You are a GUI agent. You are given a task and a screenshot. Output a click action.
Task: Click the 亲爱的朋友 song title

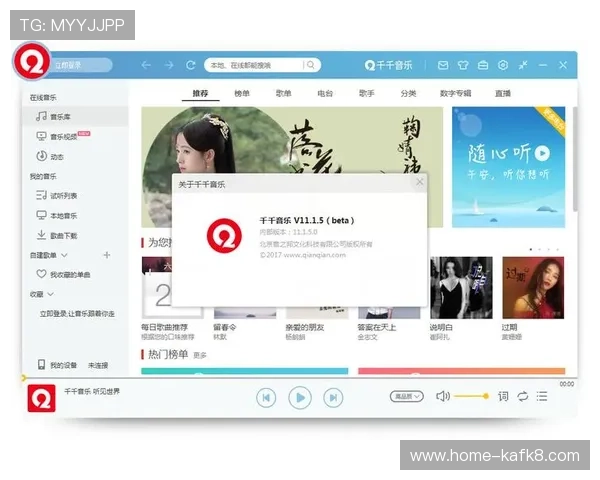pyautogui.click(x=305, y=327)
